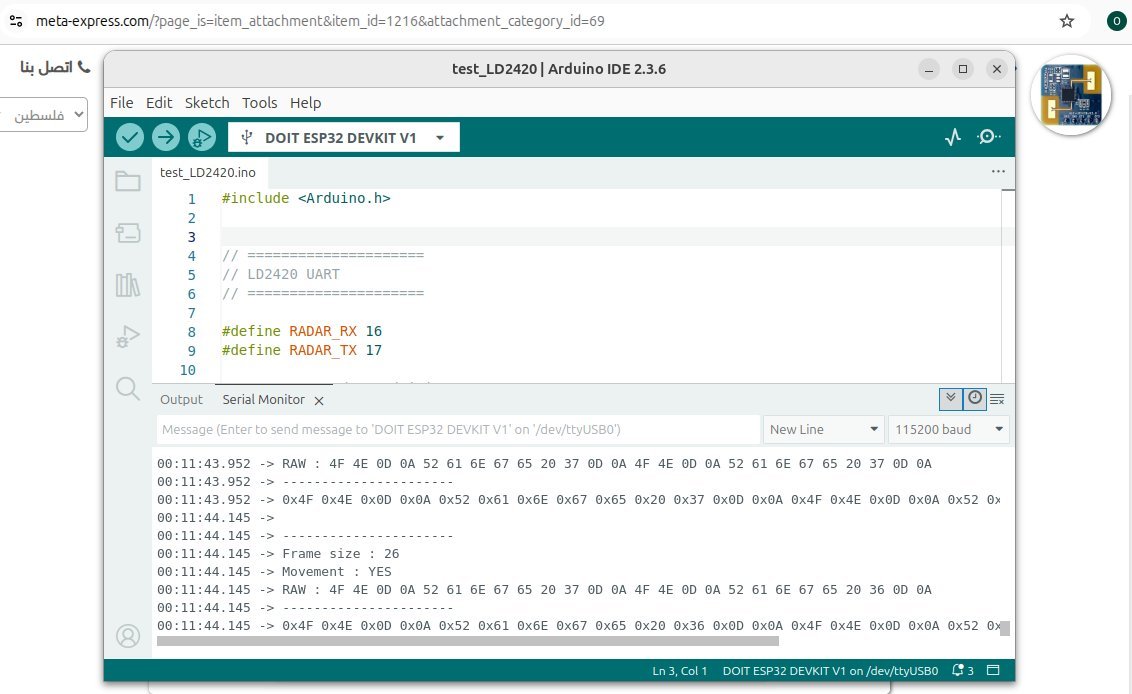The image size is (1132, 694).
Task: Clear the Serial Monitor output
Action: (x=998, y=399)
